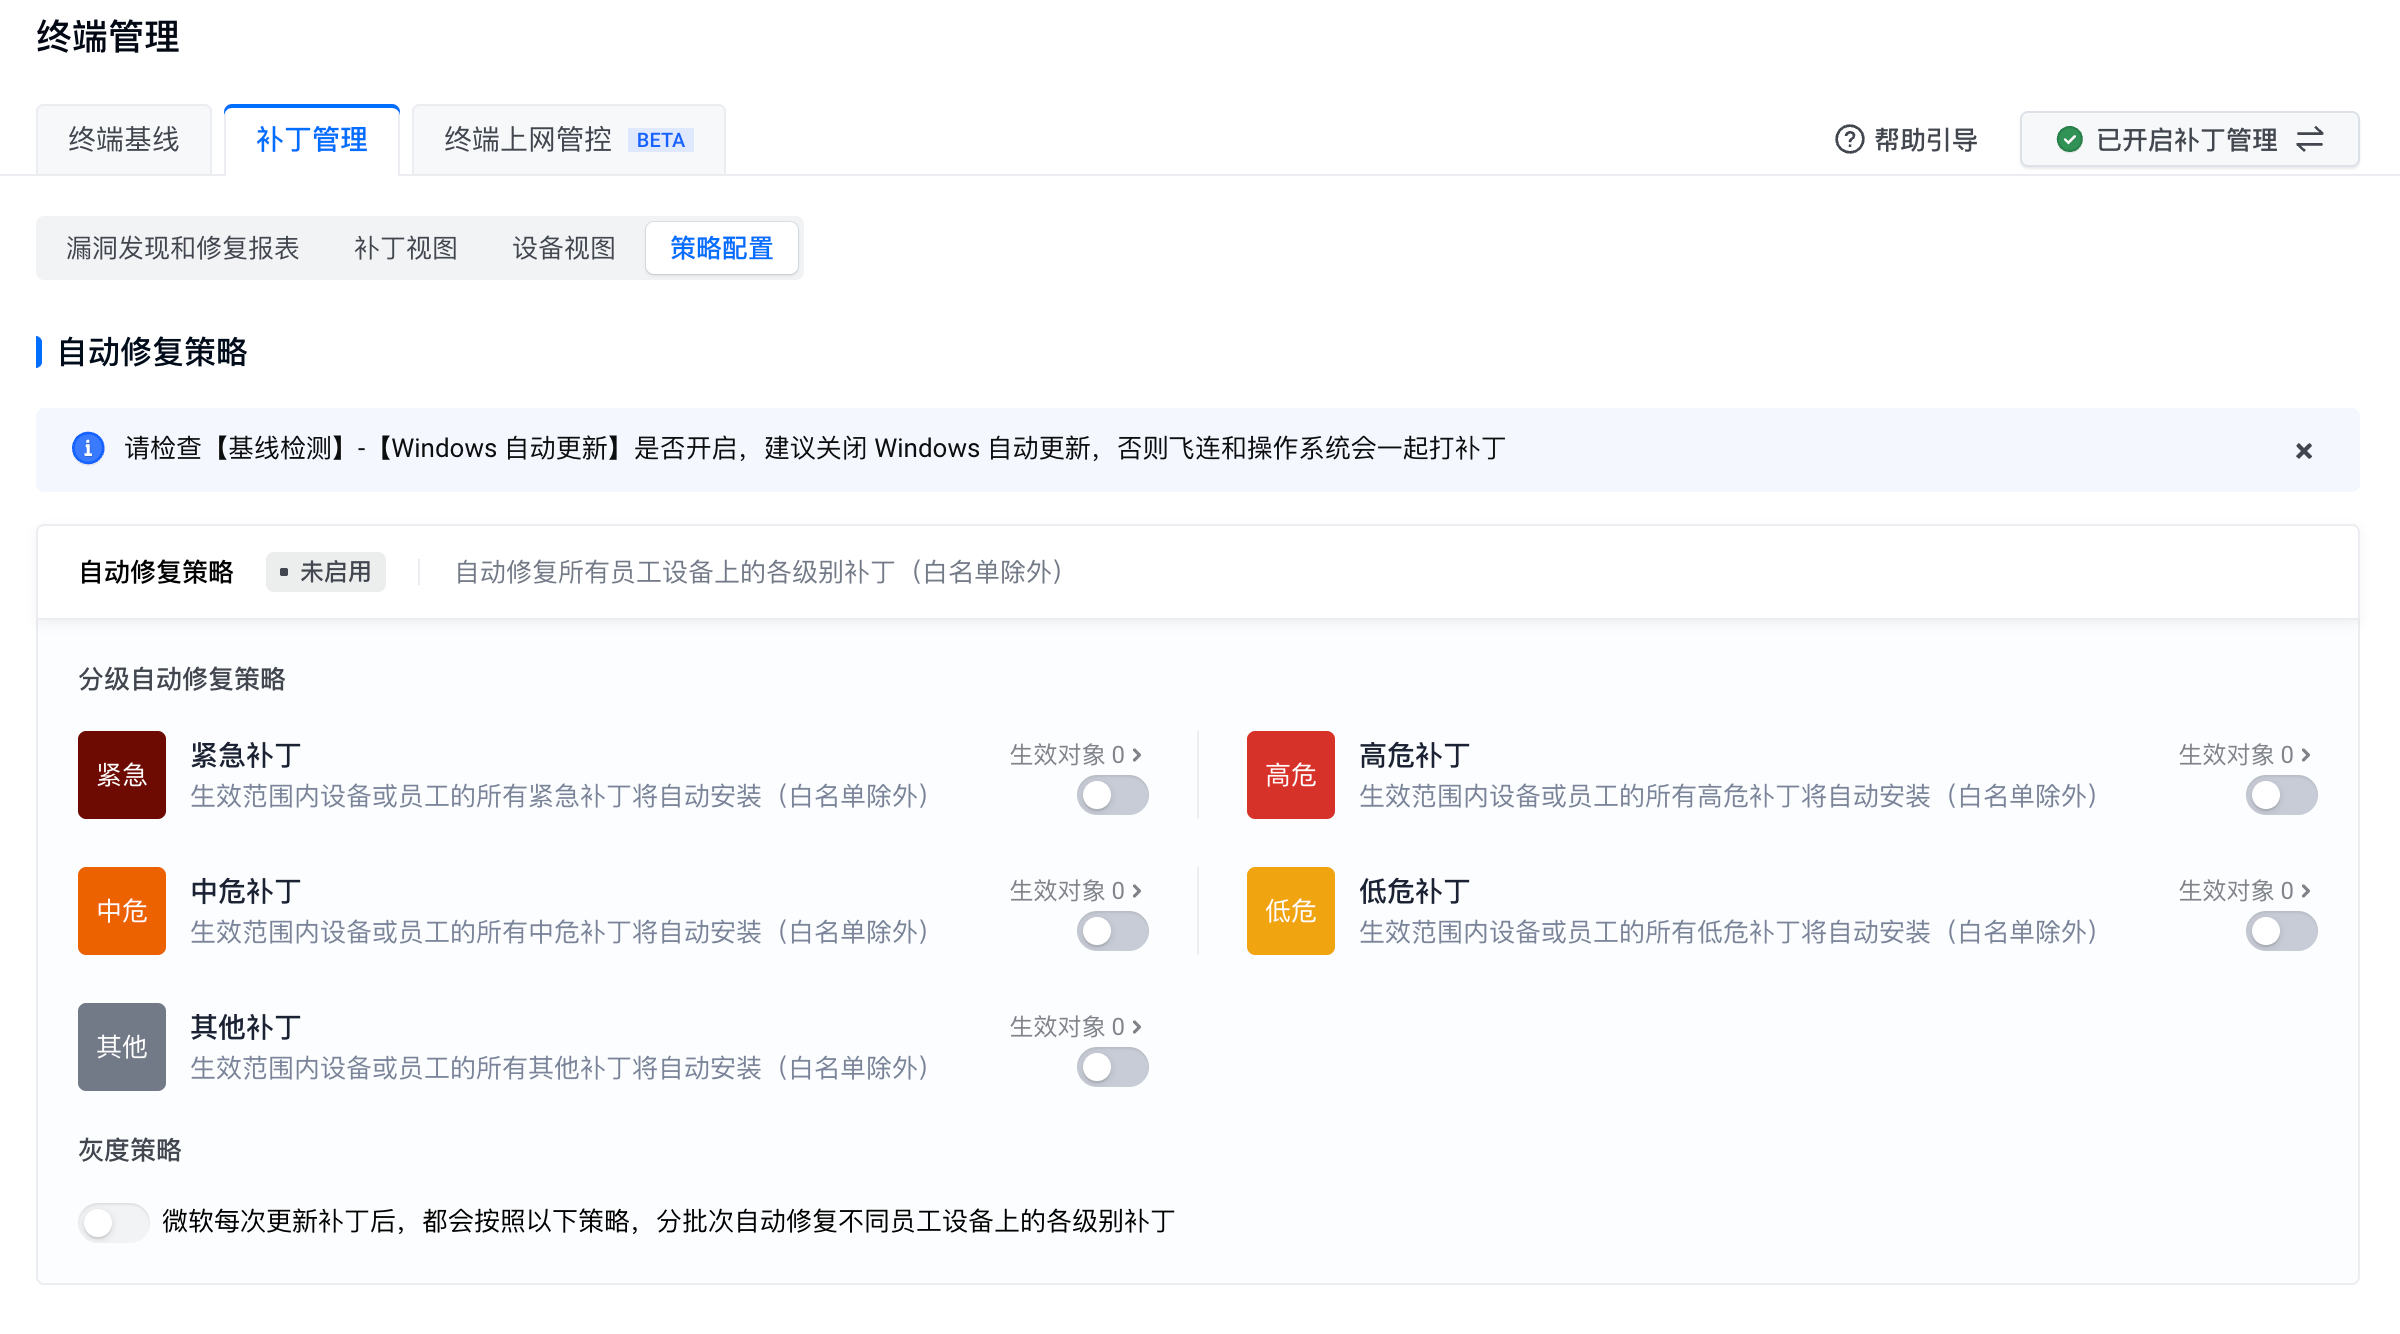Image resolution: width=2400 pixels, height=1334 pixels.
Task: Toggle the 其他补丁 auto-install switch
Action: [1112, 1068]
